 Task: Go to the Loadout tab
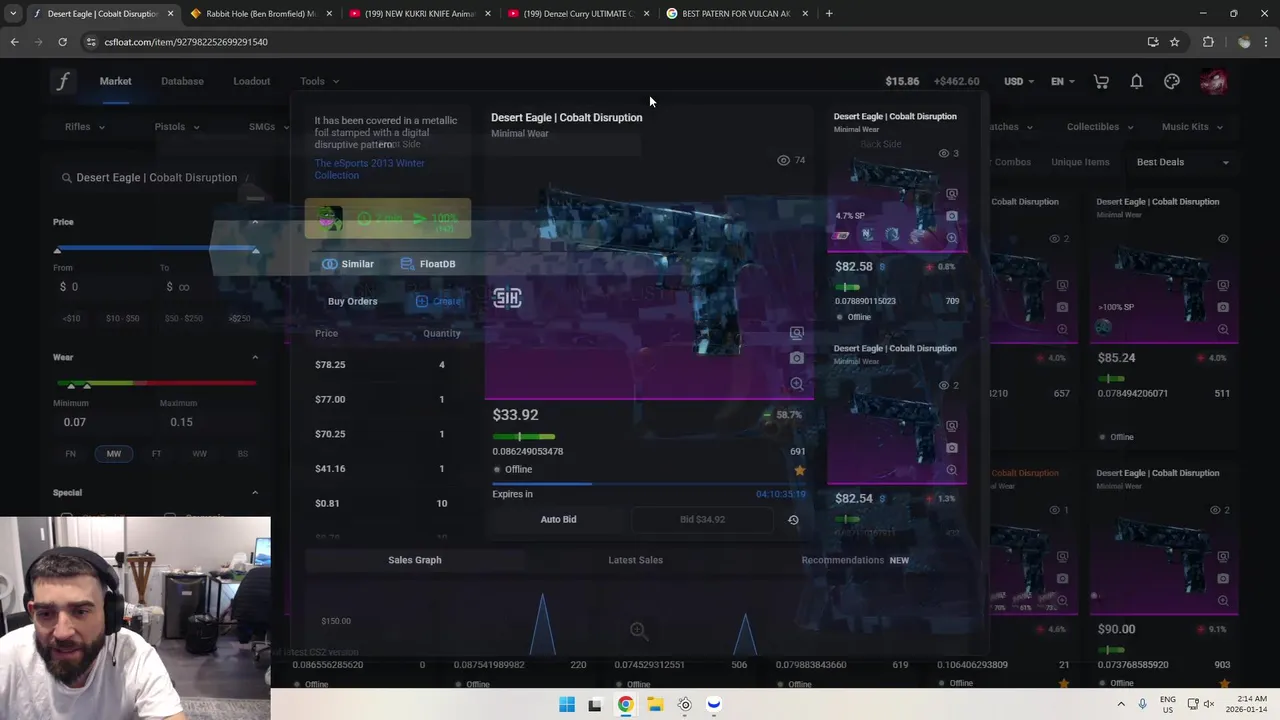(x=251, y=82)
